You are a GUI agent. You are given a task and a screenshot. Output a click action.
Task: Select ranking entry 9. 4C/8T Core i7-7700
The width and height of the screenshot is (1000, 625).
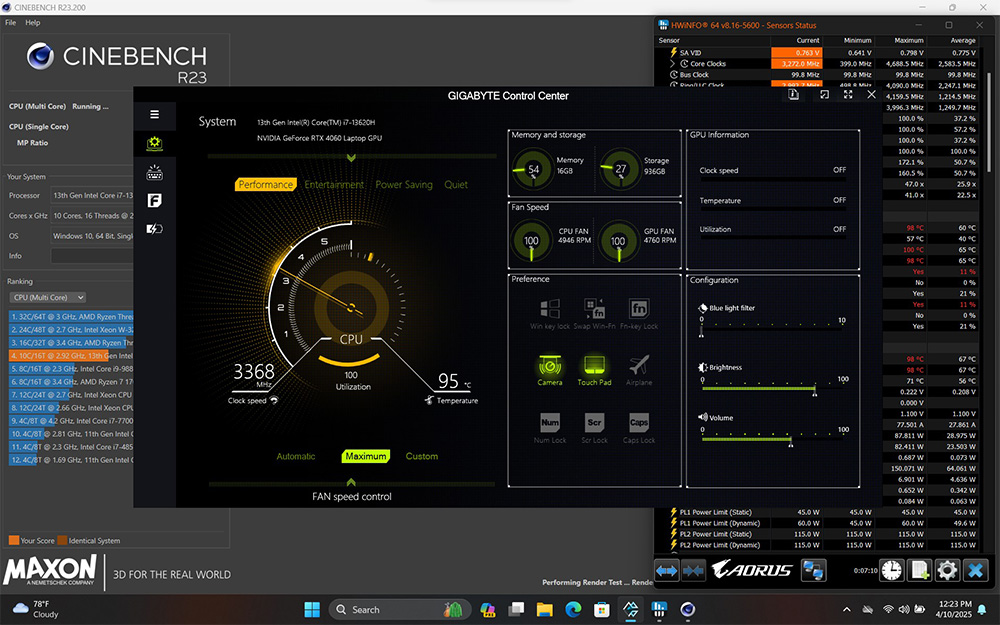71,421
